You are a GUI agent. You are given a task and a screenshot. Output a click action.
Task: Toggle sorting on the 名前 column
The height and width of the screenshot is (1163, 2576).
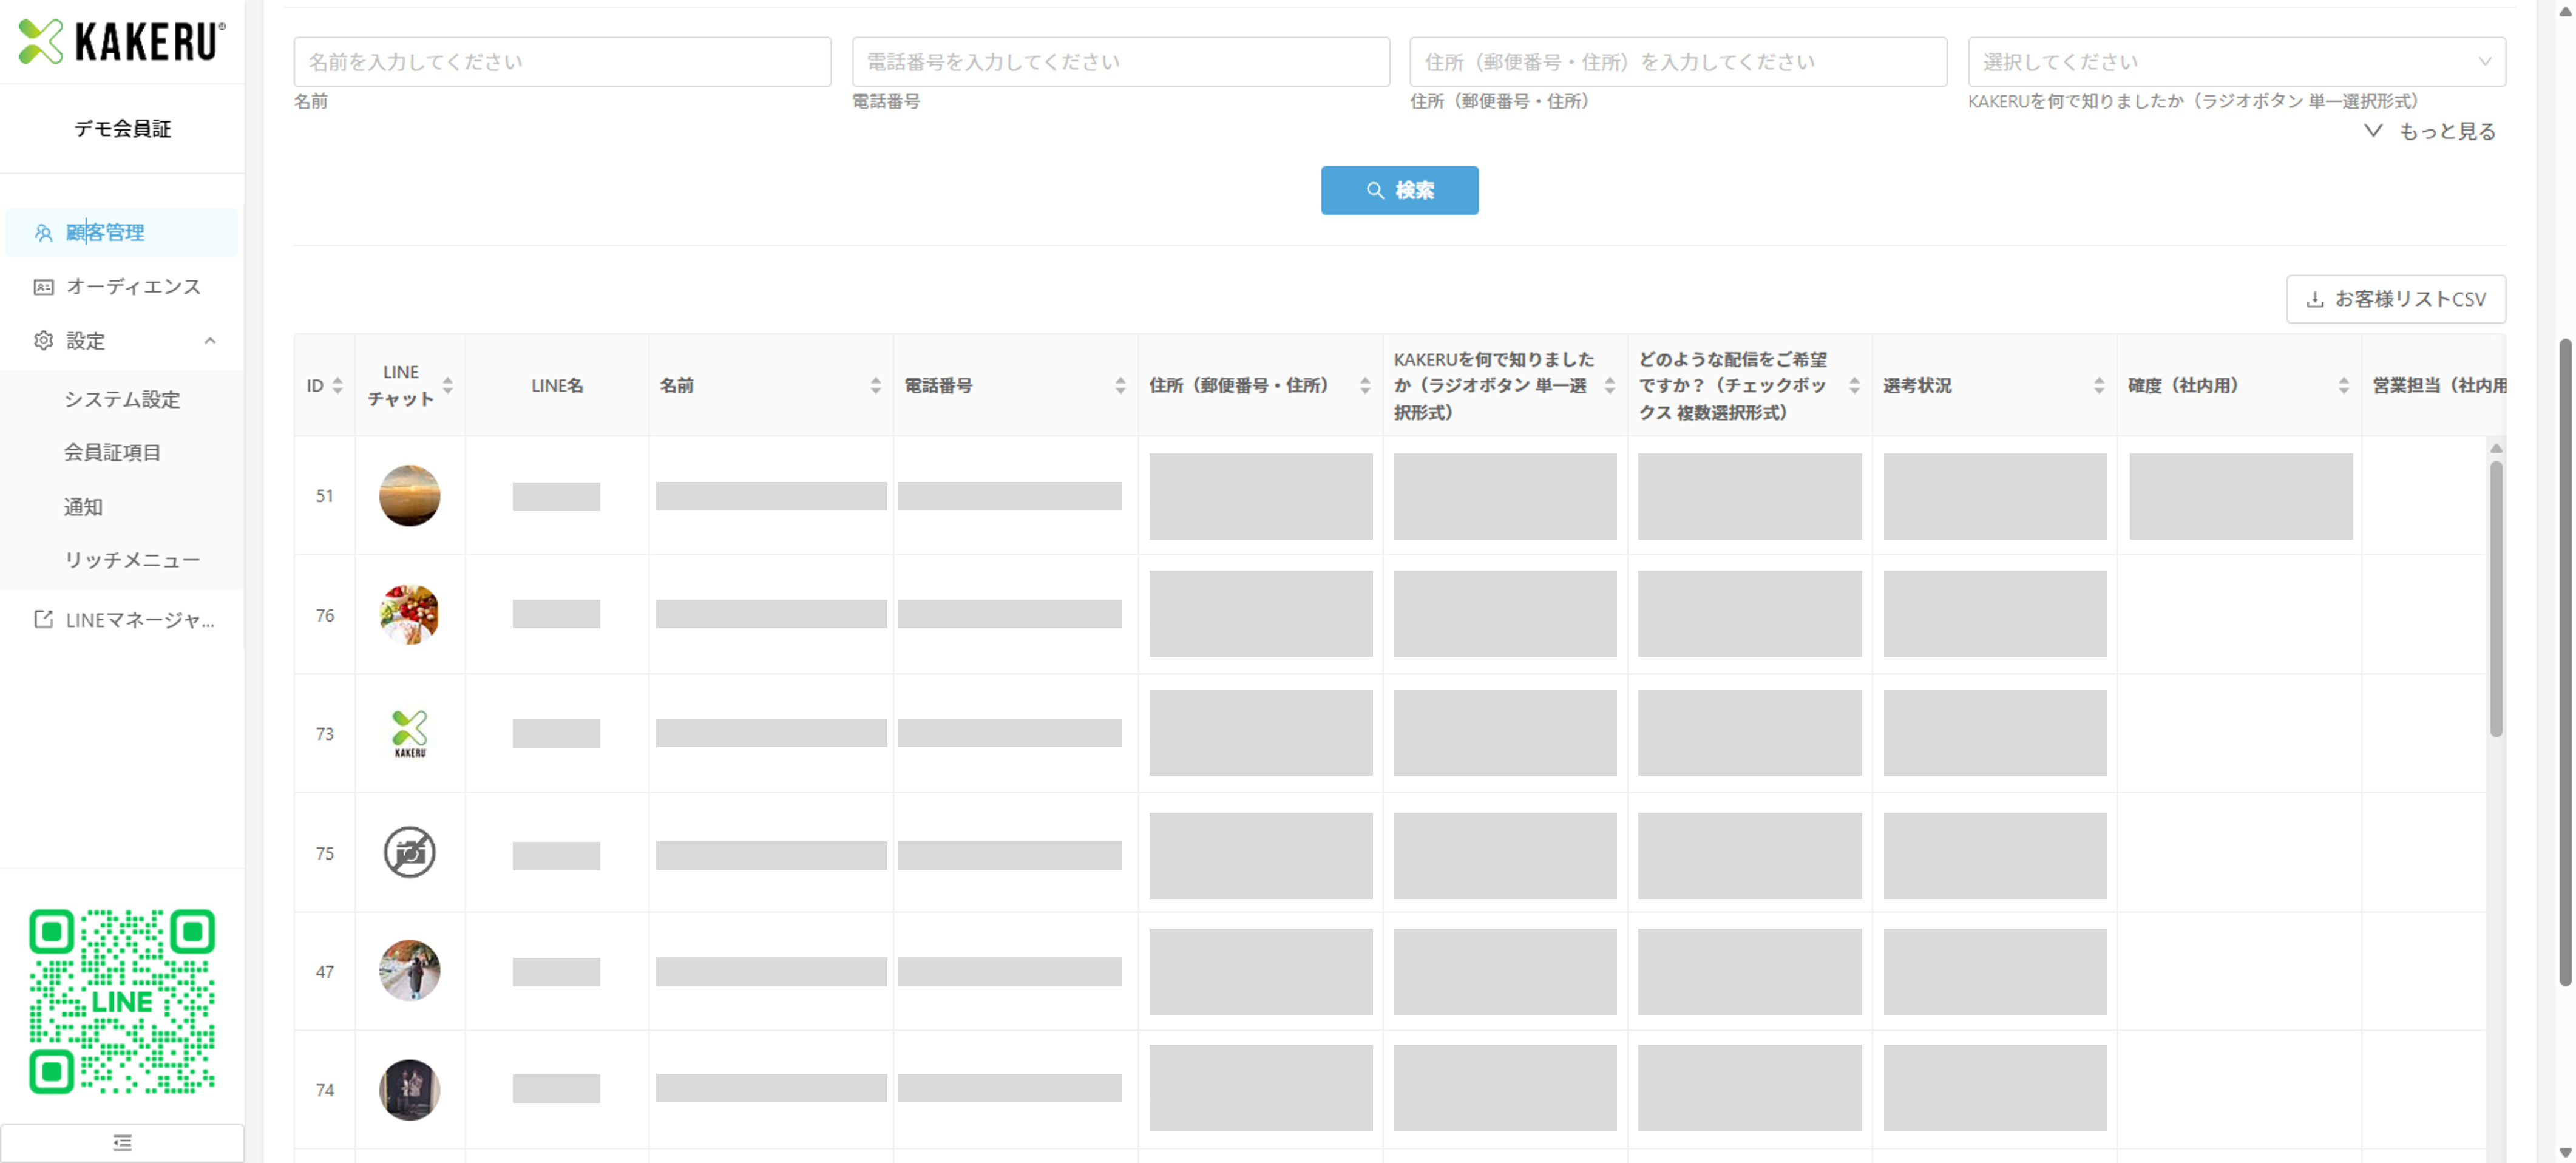875,385
